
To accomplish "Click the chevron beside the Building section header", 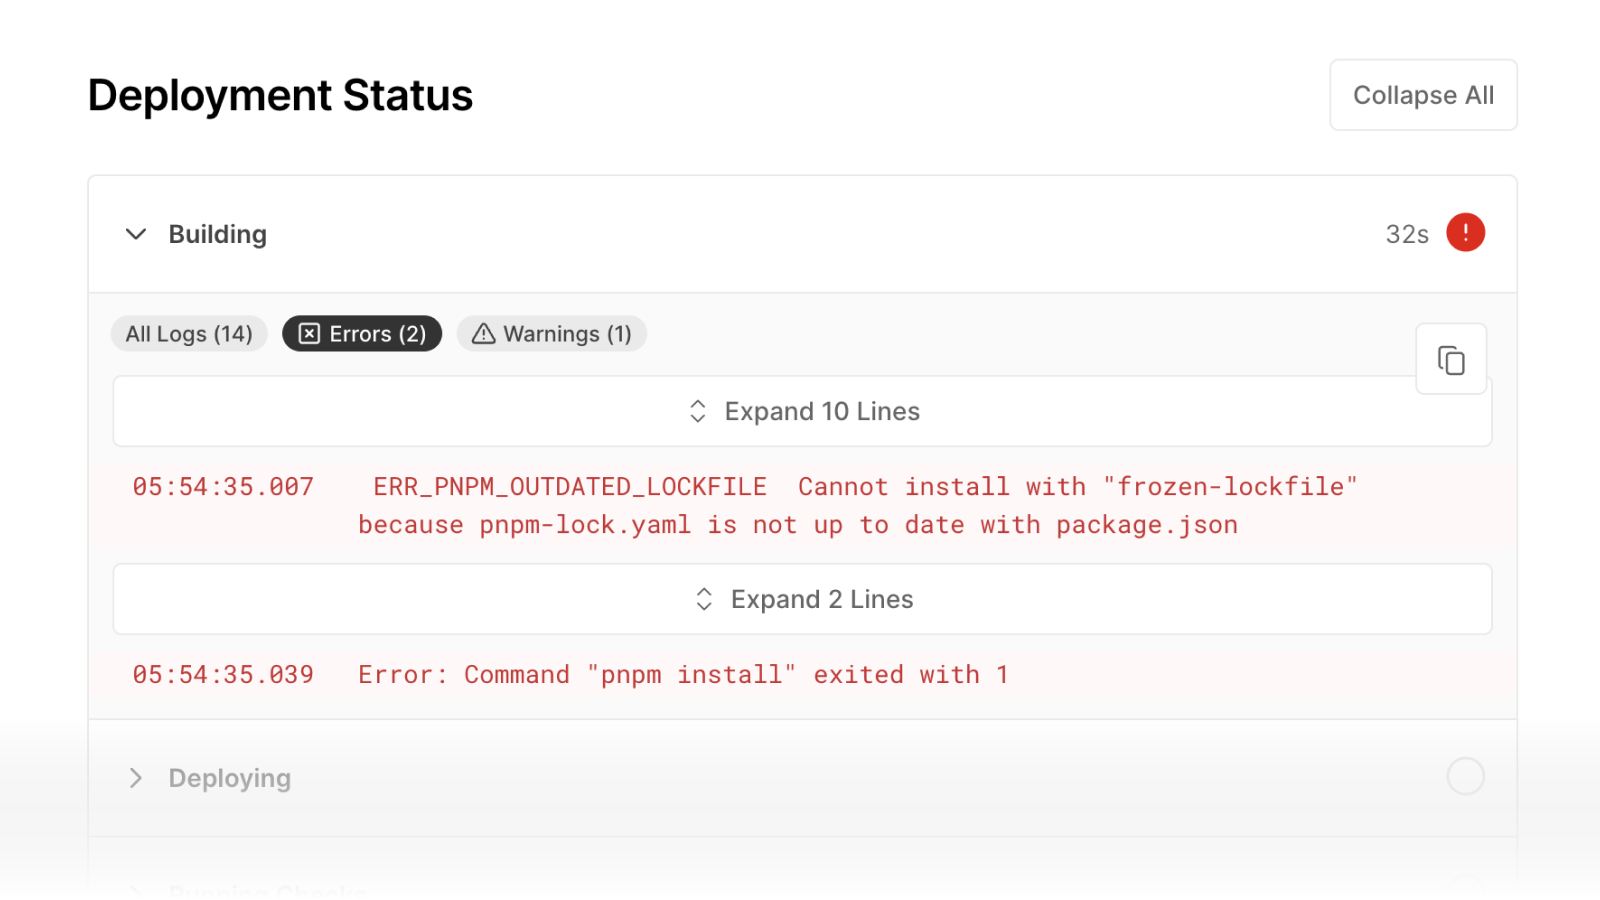I will [137, 234].
